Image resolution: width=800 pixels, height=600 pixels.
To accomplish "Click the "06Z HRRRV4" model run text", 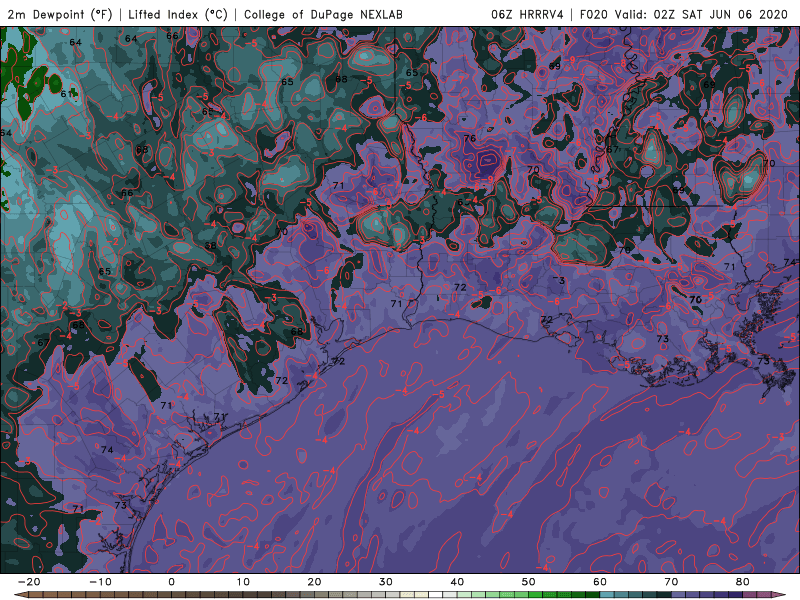I will 527,14.
